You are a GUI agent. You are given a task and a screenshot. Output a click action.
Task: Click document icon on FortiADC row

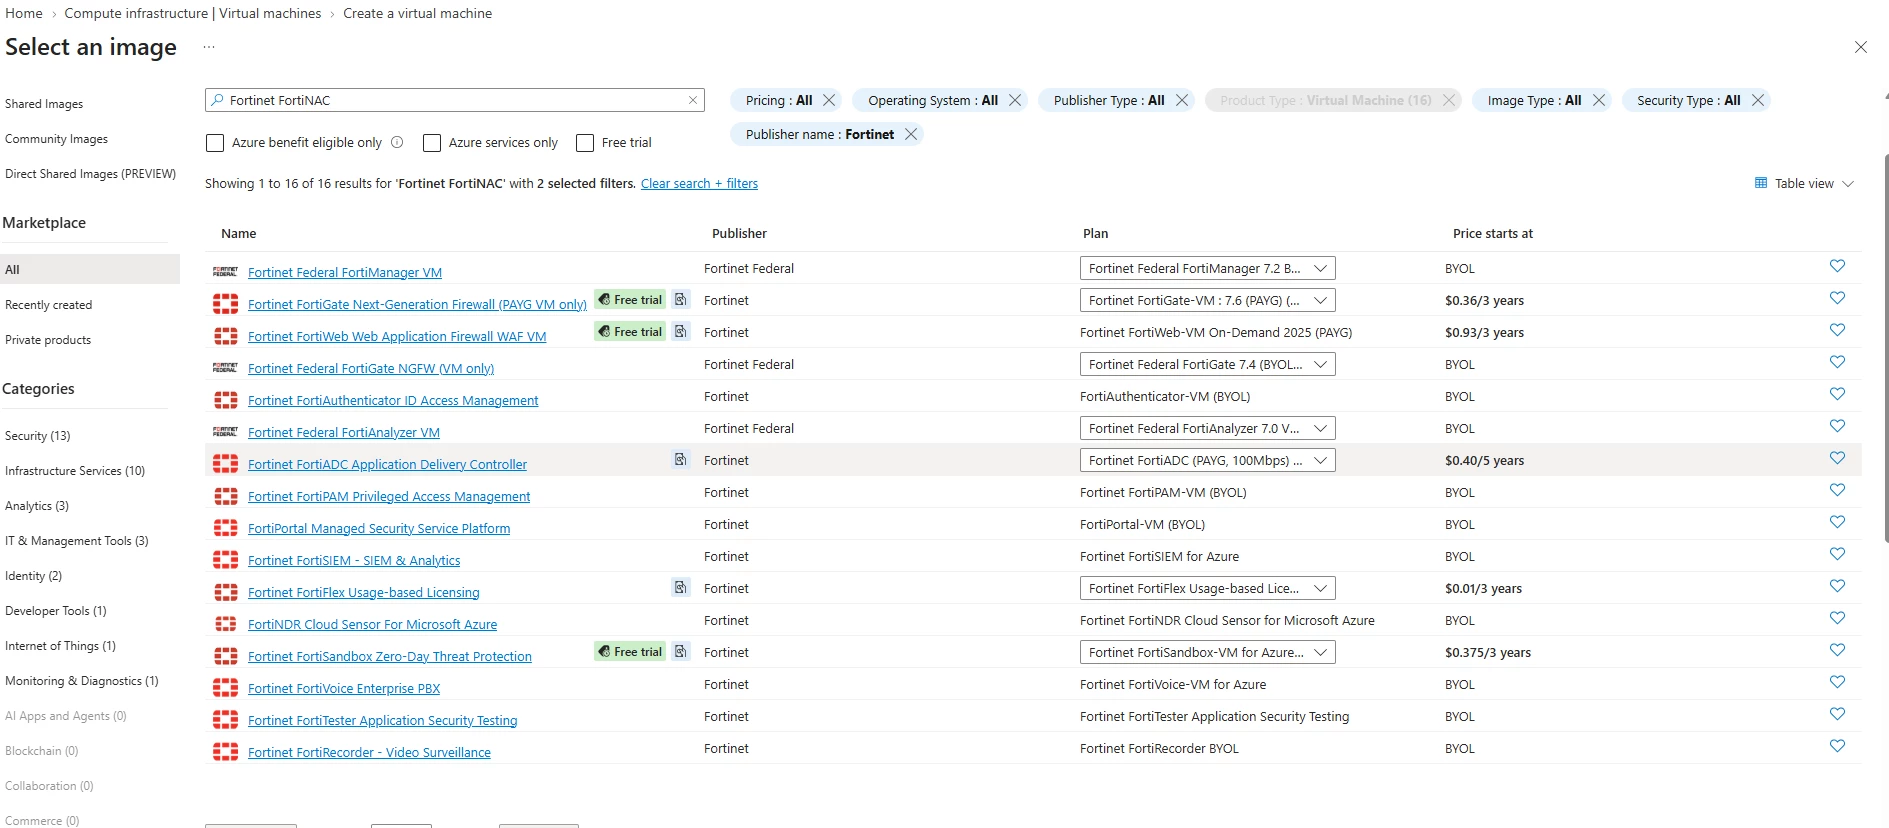[x=681, y=459]
